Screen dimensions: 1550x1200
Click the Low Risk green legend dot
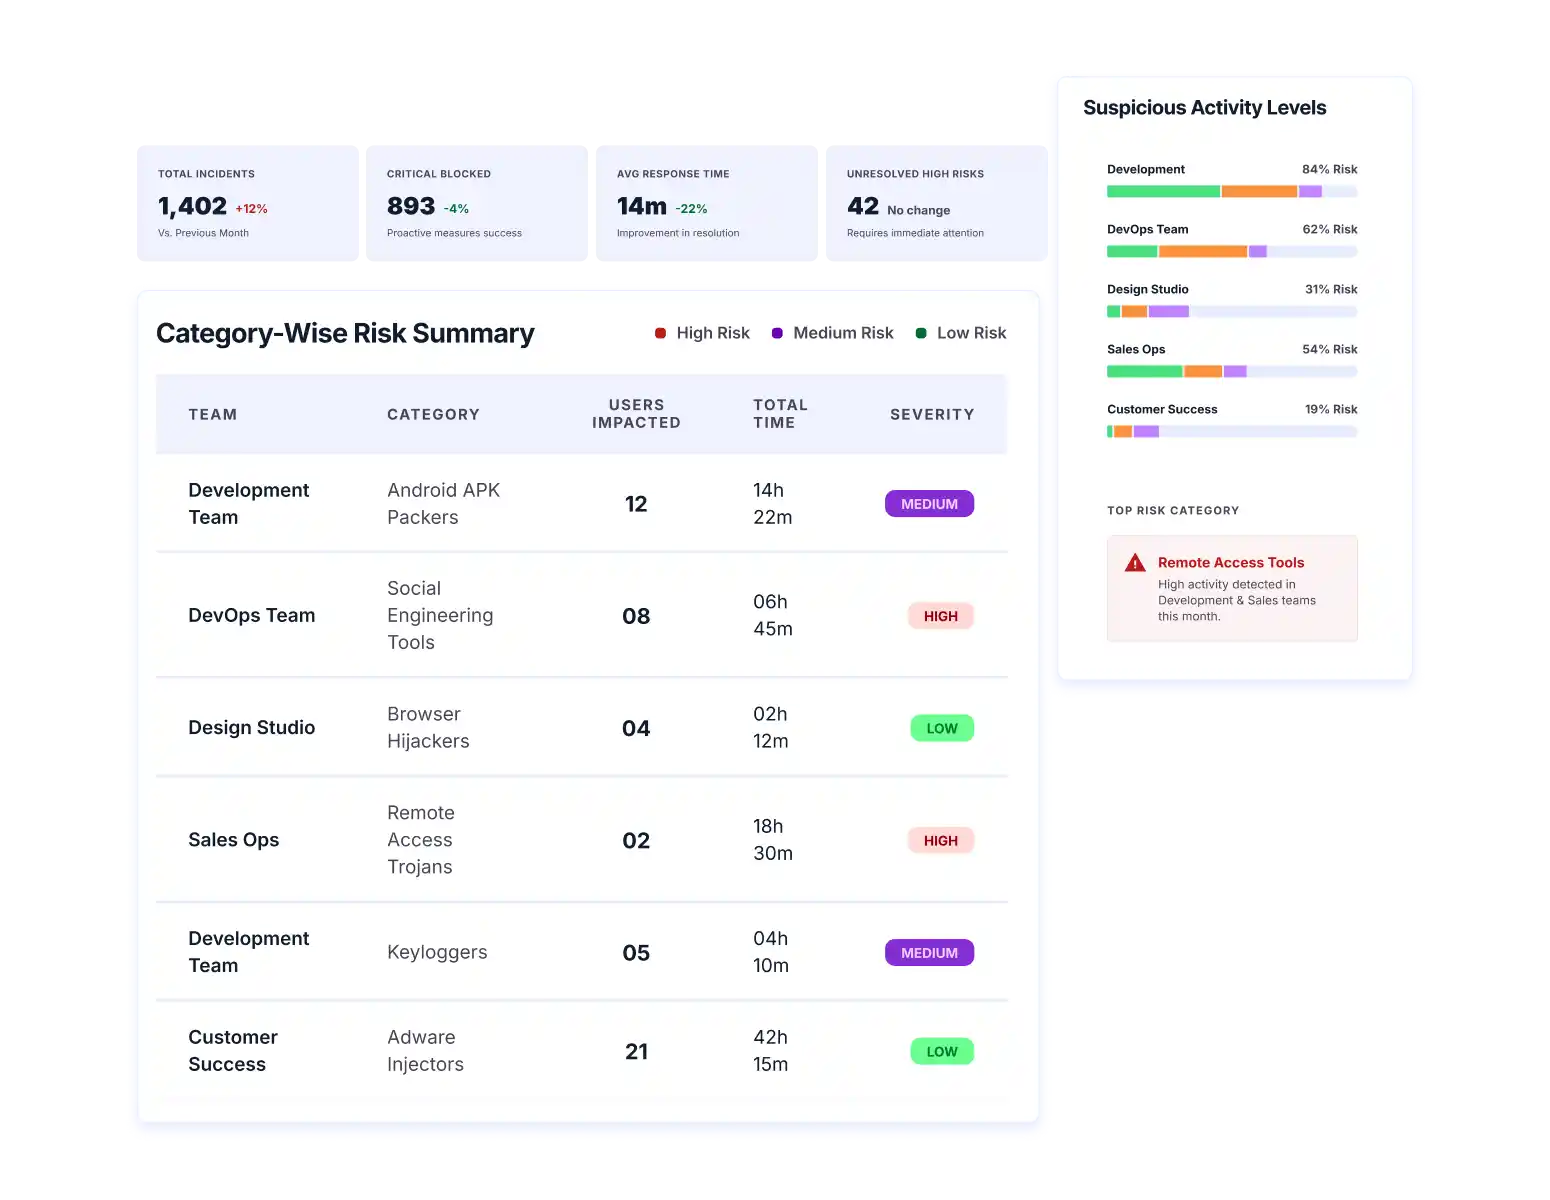pyautogui.click(x=921, y=333)
